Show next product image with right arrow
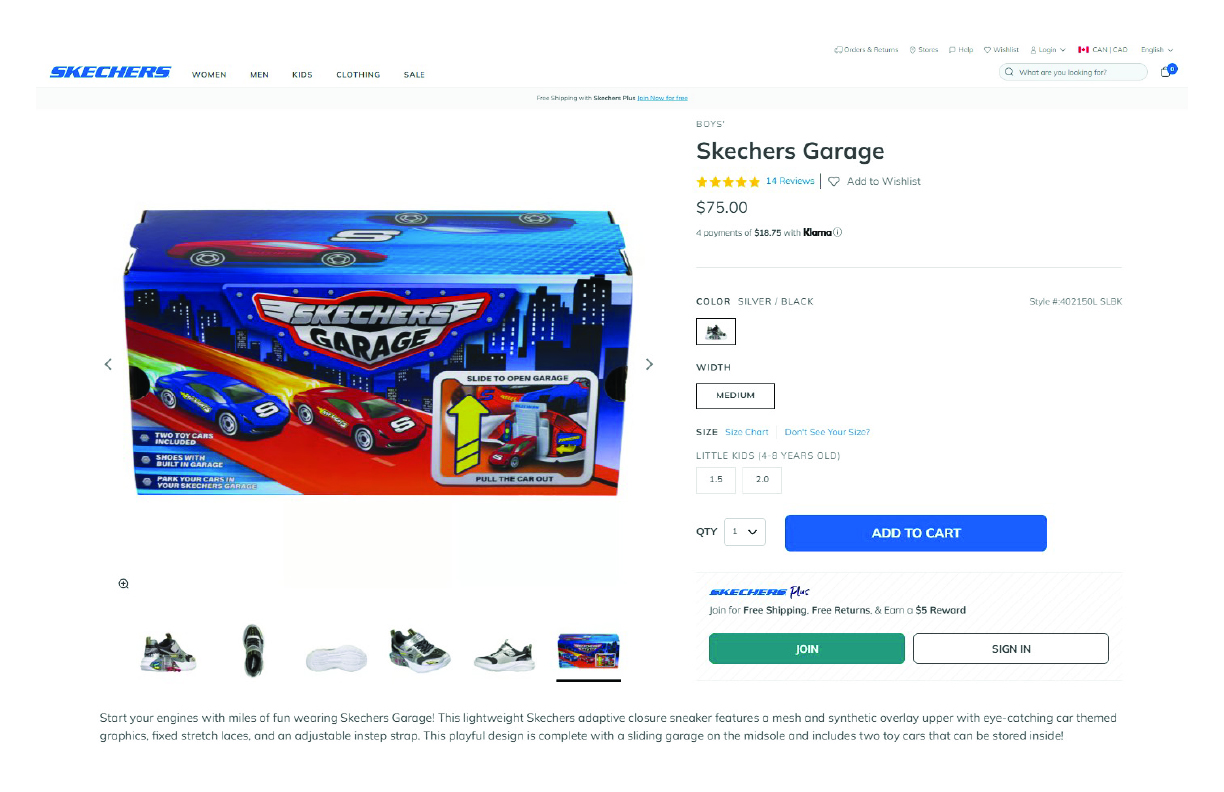 coord(649,364)
